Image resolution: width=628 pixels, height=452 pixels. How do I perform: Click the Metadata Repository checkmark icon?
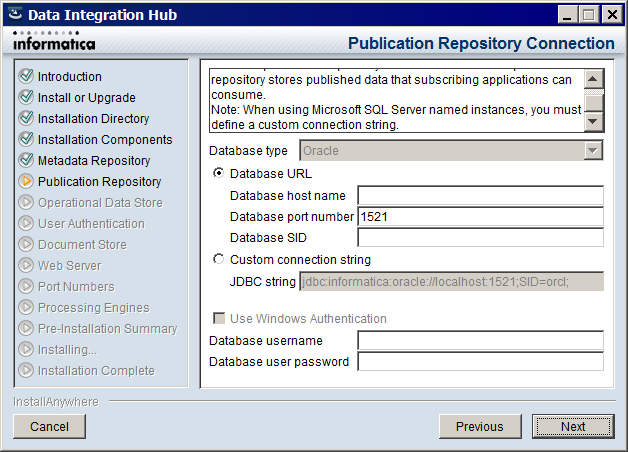click(x=26, y=160)
